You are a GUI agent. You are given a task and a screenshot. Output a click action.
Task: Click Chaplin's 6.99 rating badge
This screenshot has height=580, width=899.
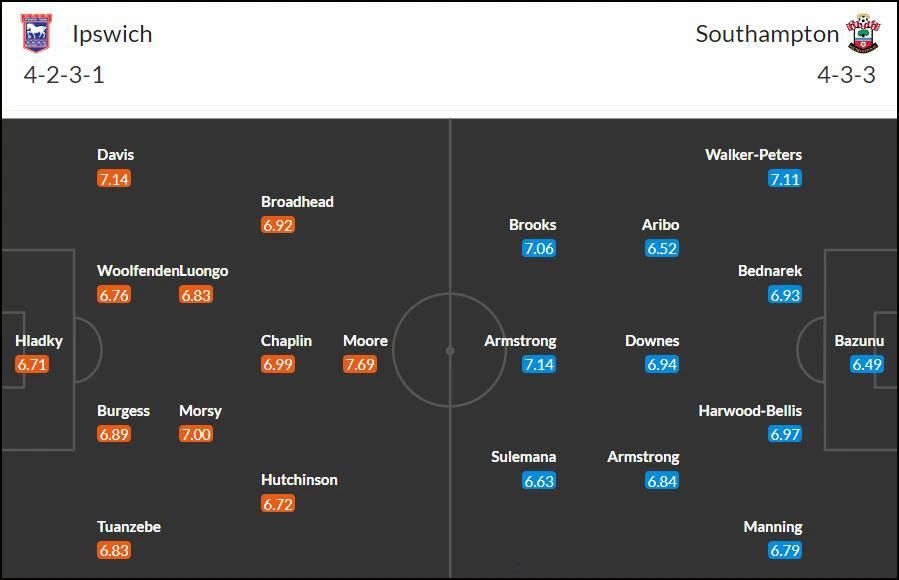click(277, 364)
